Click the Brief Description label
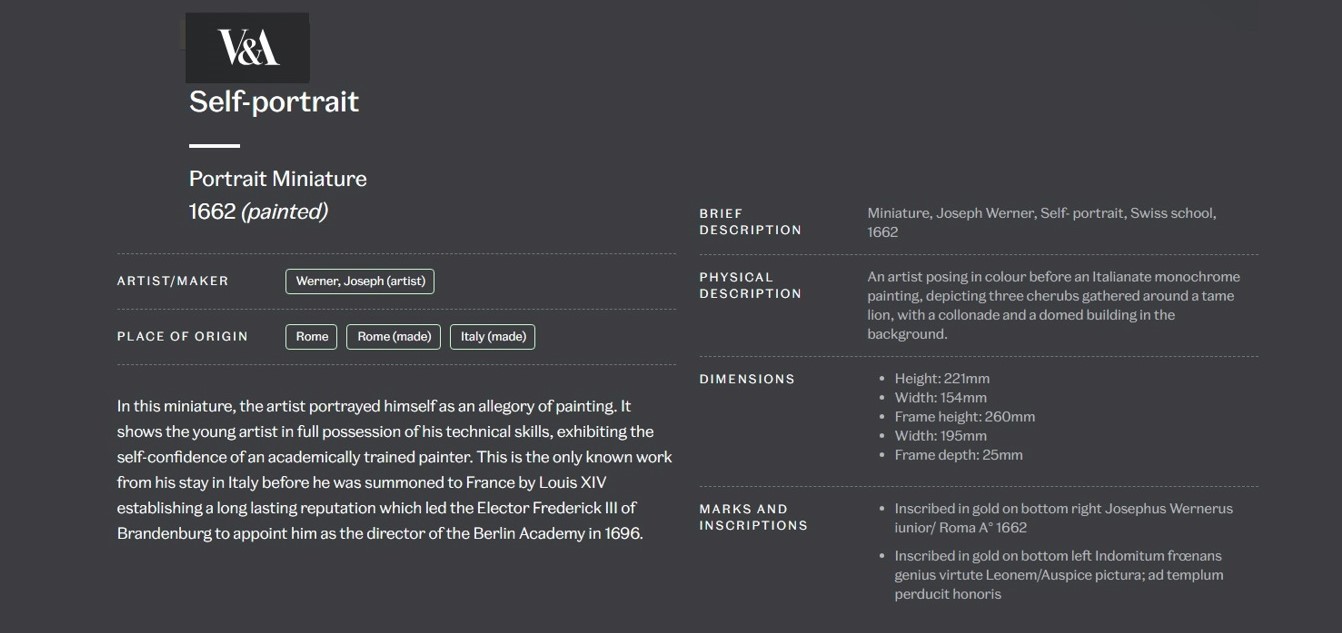This screenshot has width=1342, height=633. (750, 222)
